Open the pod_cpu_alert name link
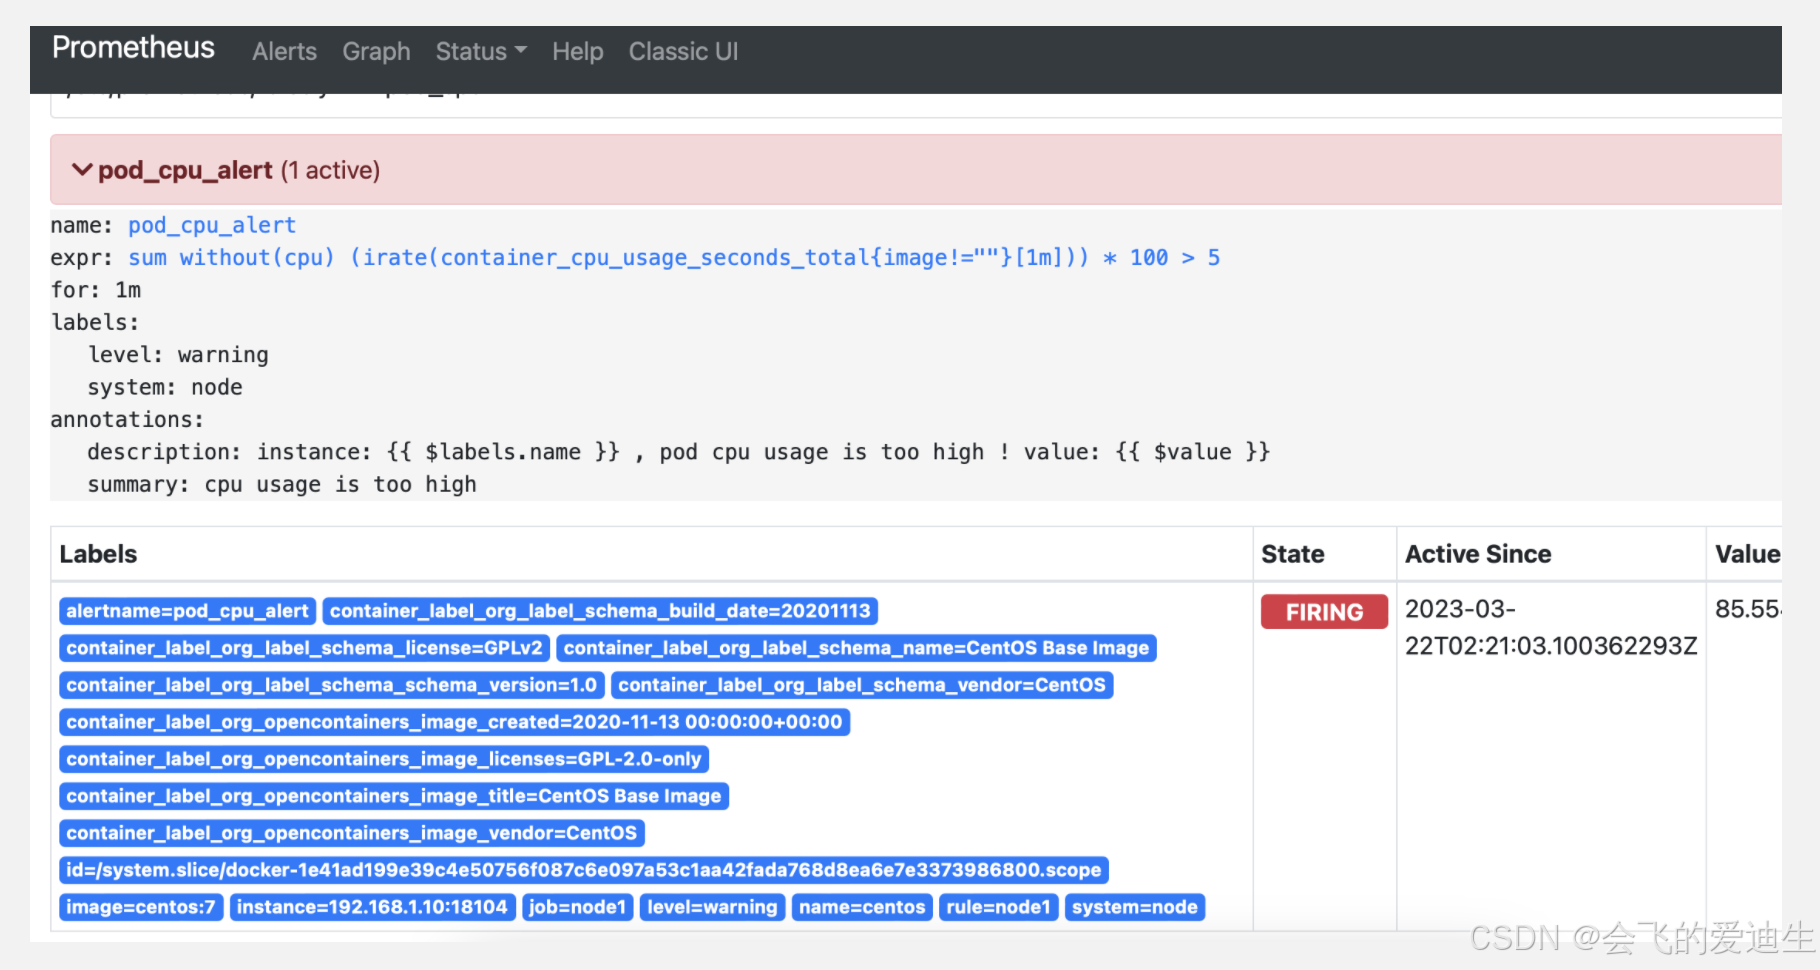The height and width of the screenshot is (970, 1820). pos(212,225)
